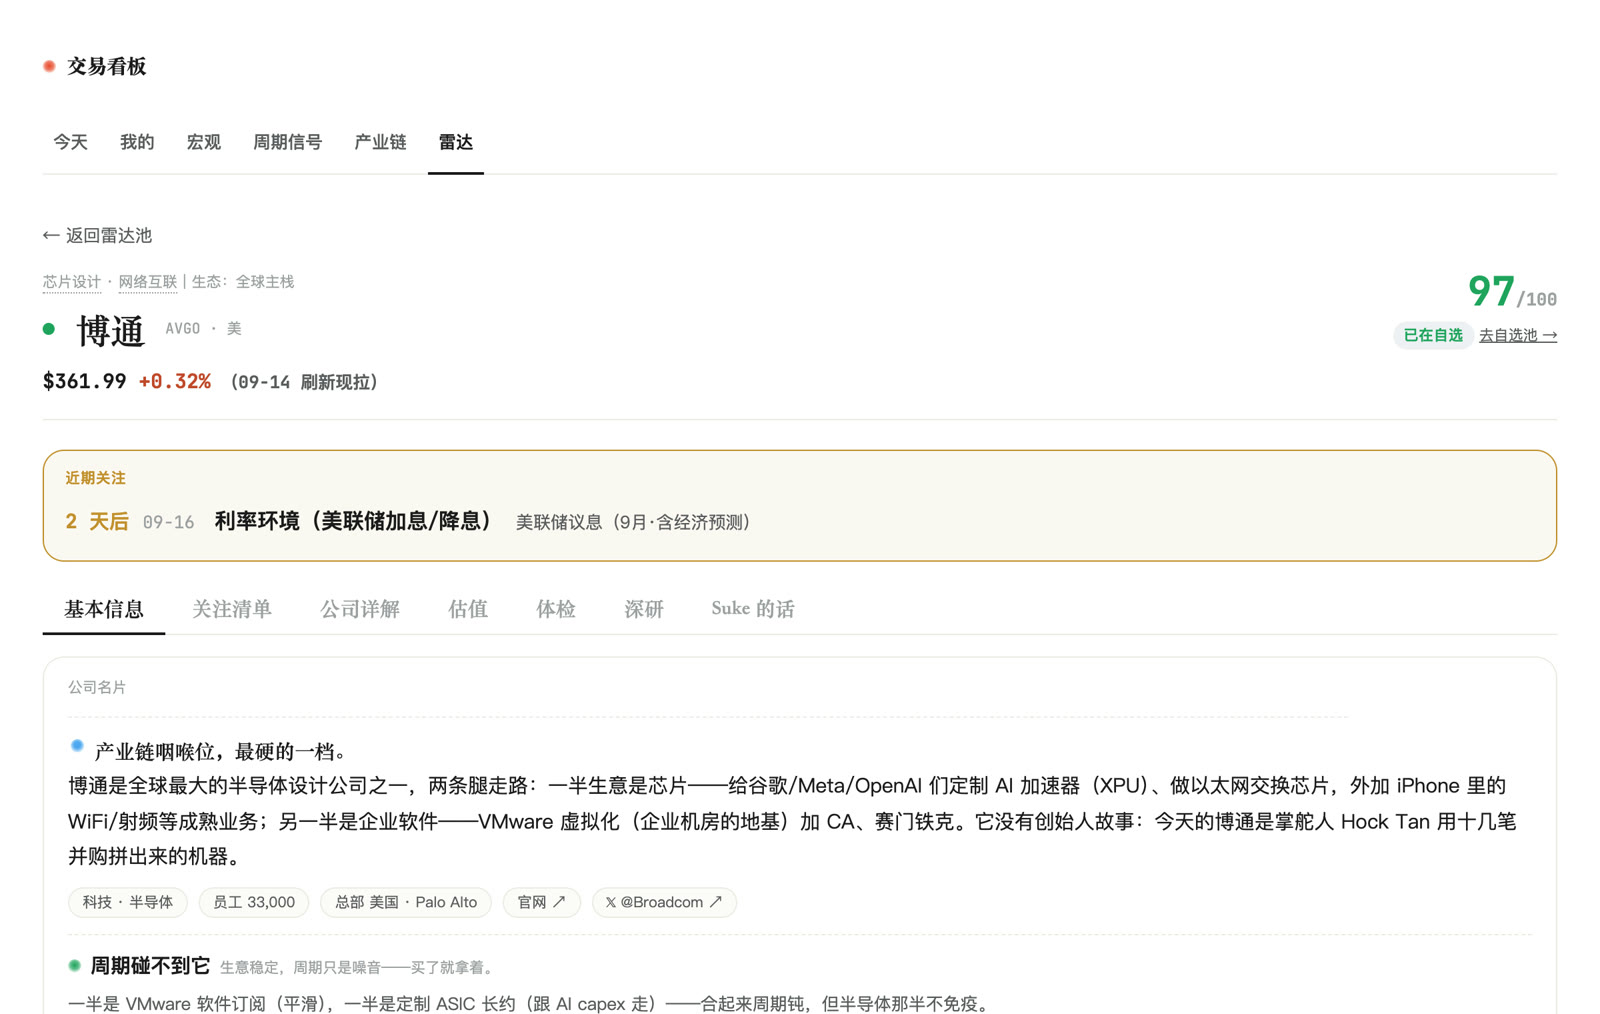The image size is (1600, 1014).
Task: Switch to the 我的 tab
Action: [137, 142]
